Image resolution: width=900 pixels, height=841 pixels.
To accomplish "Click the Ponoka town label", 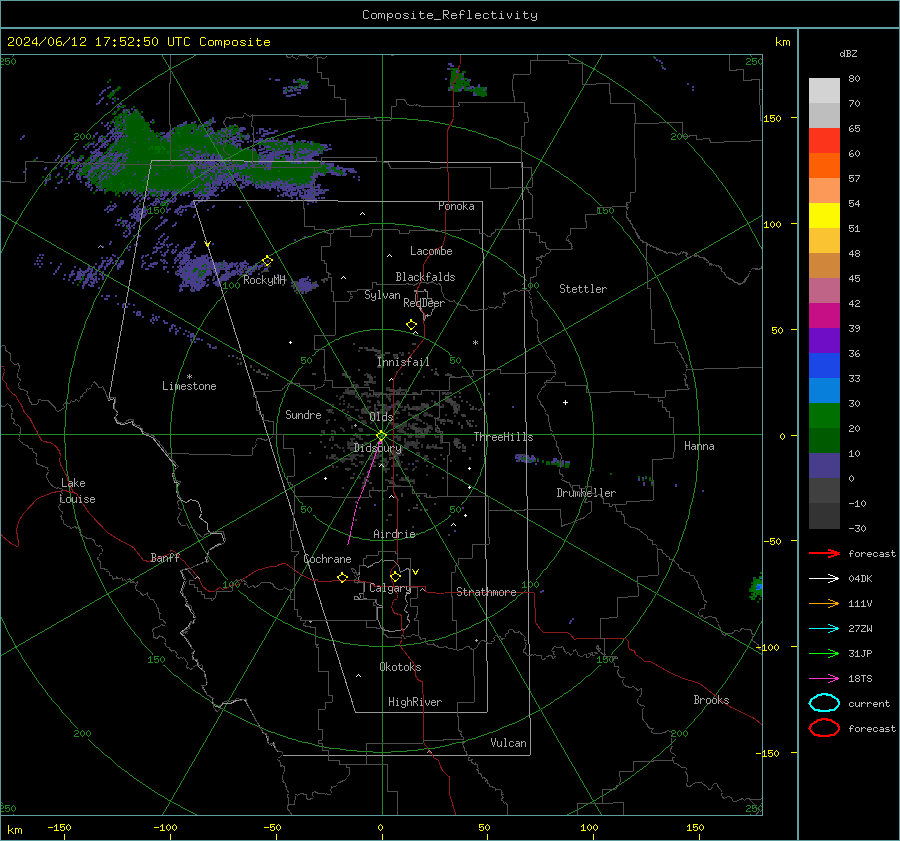I will point(456,206).
